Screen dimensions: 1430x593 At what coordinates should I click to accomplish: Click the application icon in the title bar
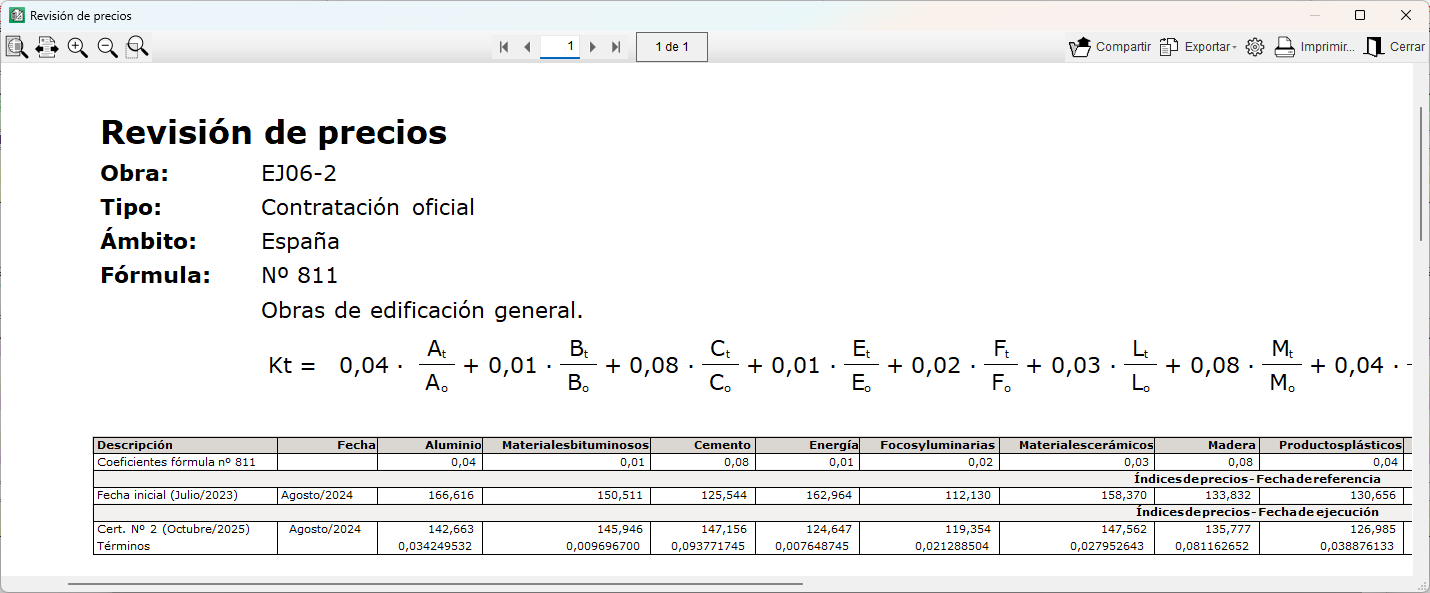coord(16,15)
